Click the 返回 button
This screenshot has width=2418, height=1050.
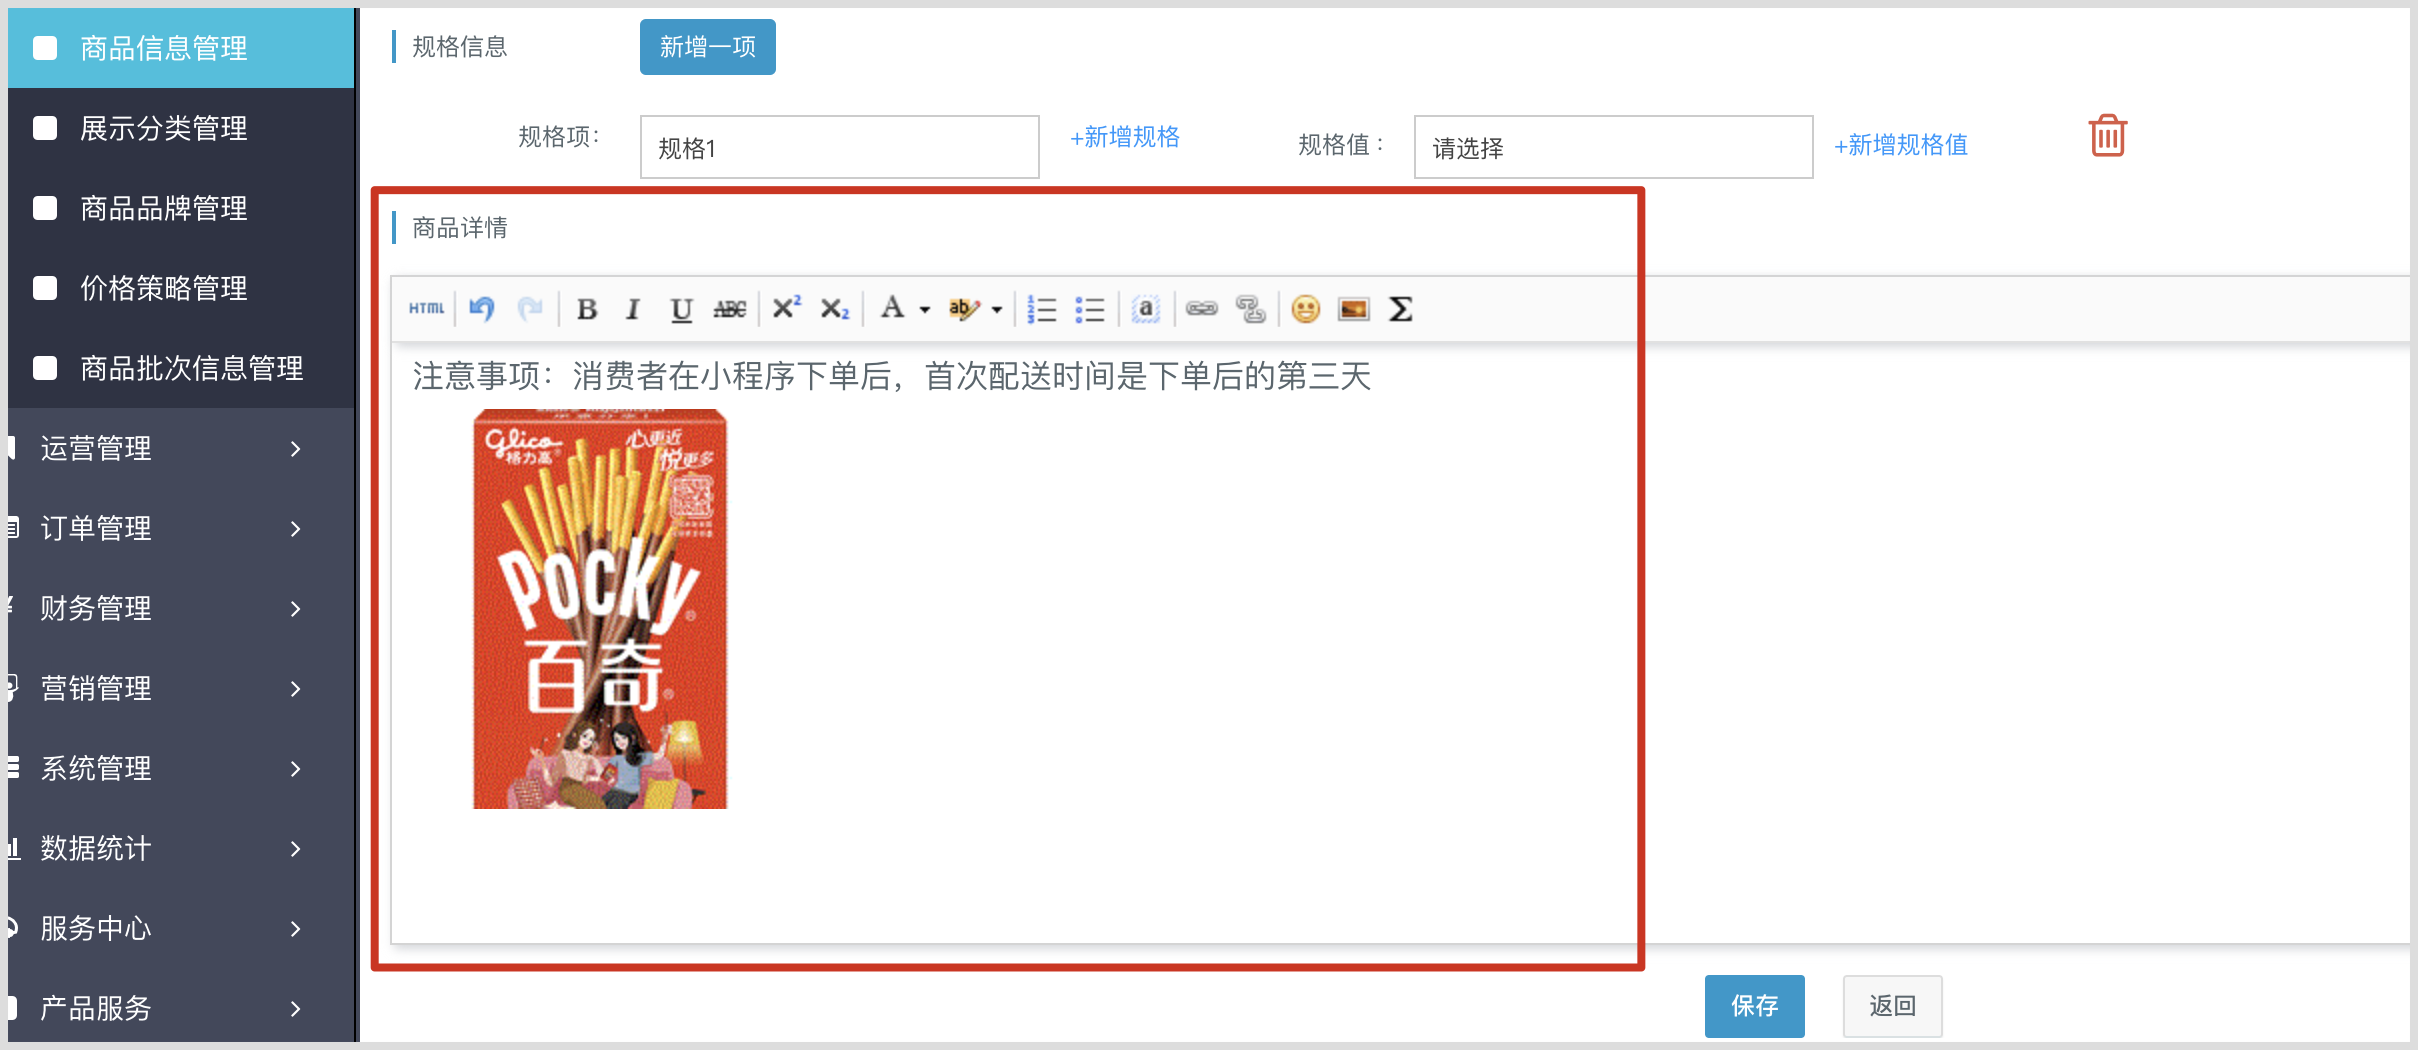(x=1893, y=1006)
